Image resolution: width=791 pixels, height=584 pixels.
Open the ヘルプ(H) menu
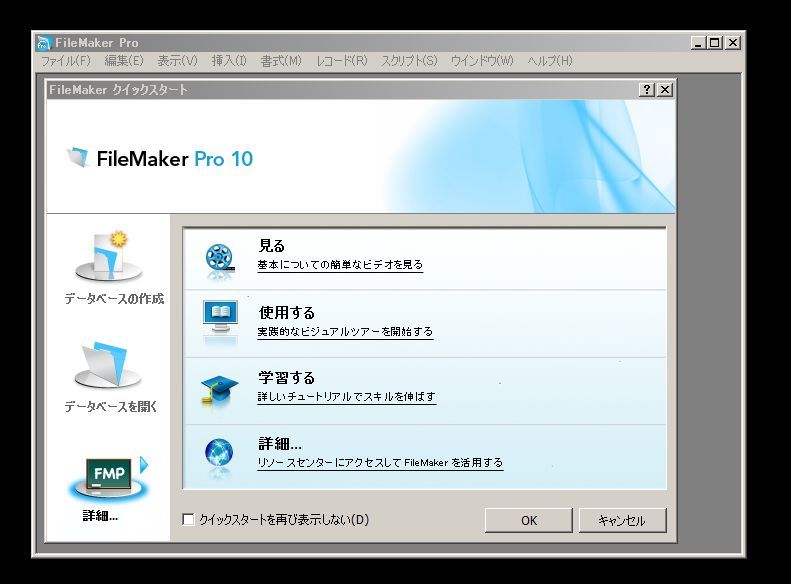(x=550, y=61)
